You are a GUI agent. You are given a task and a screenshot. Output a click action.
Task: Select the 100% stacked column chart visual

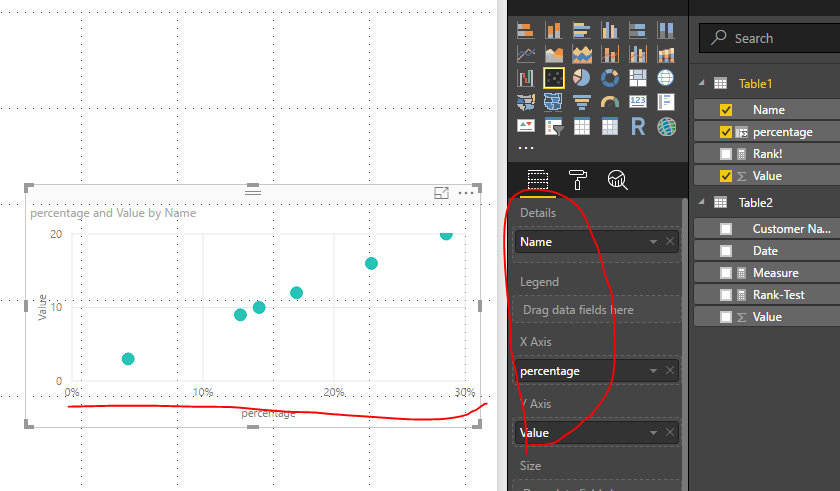(x=665, y=31)
